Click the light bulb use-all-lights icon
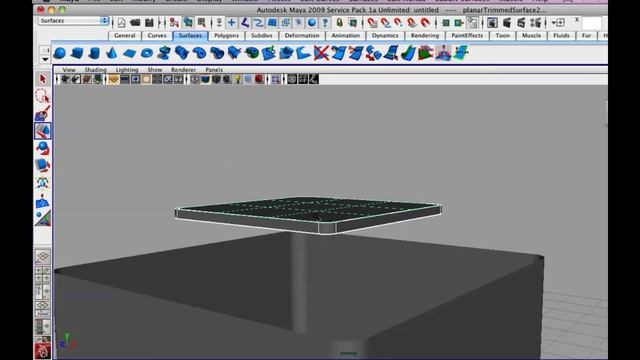The height and width of the screenshot is (360, 640). coord(238,79)
